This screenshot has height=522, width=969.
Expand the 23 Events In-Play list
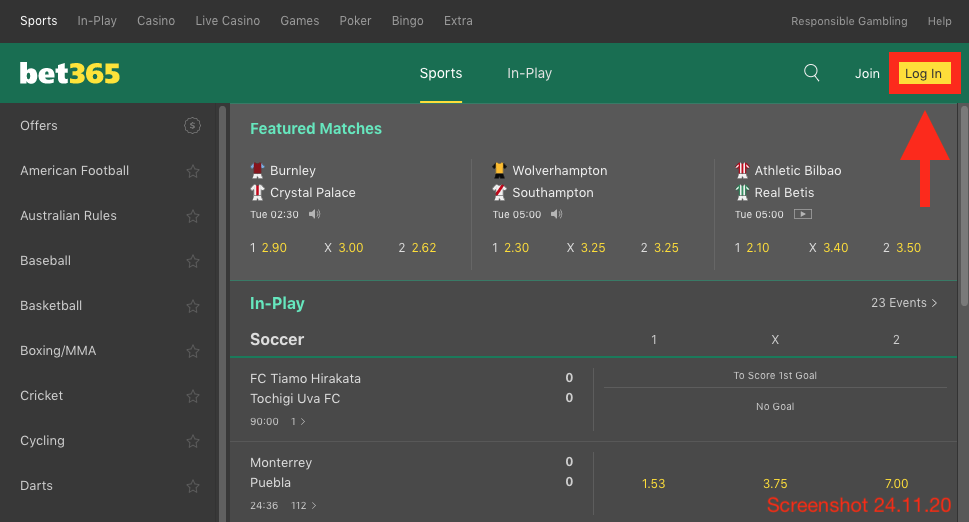pyautogui.click(x=904, y=303)
